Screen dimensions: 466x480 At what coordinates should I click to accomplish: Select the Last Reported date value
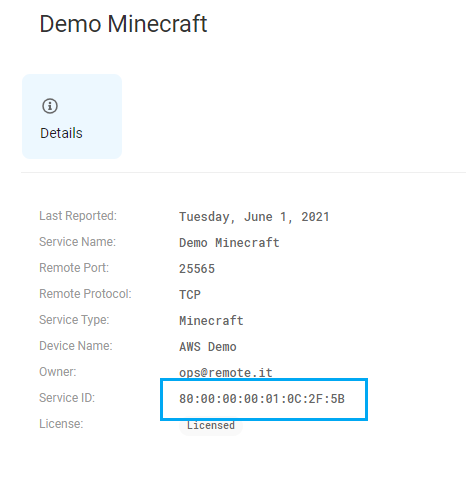tap(254, 217)
